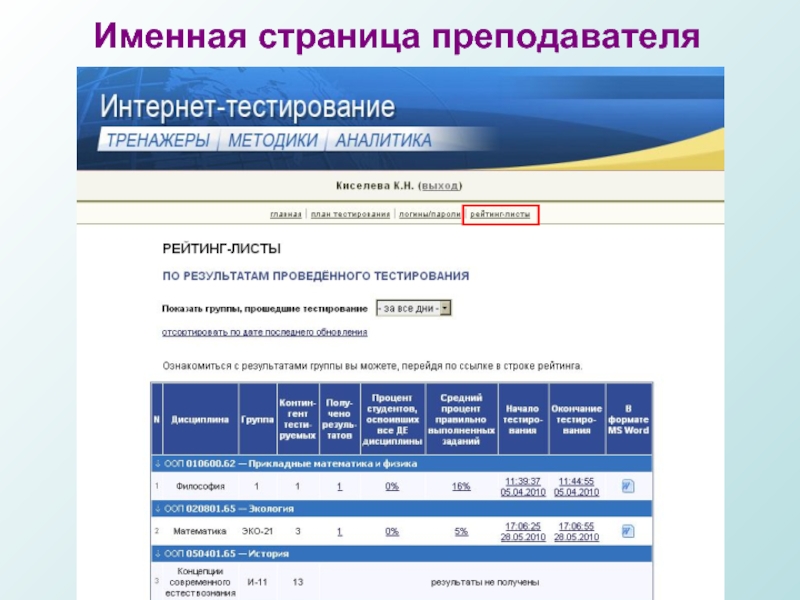
Task: Click the 'Интернет-тестирование' banner title
Action: (247, 107)
